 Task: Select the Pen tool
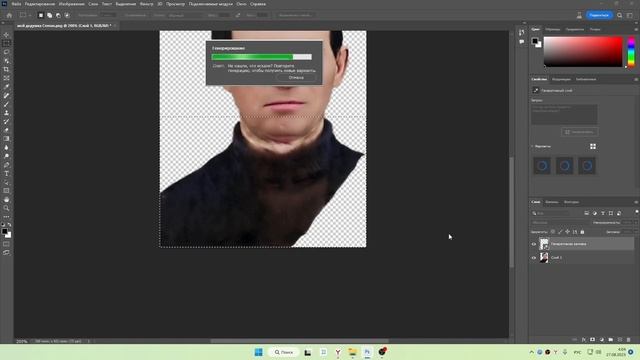(6, 165)
